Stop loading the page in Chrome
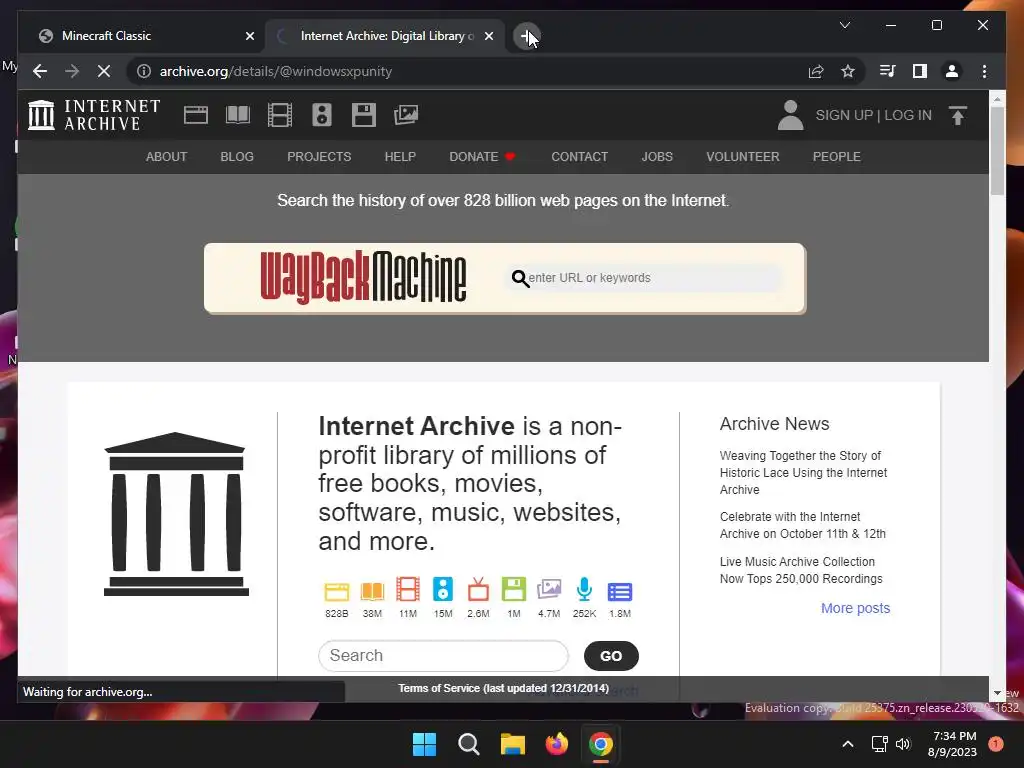 [104, 71]
